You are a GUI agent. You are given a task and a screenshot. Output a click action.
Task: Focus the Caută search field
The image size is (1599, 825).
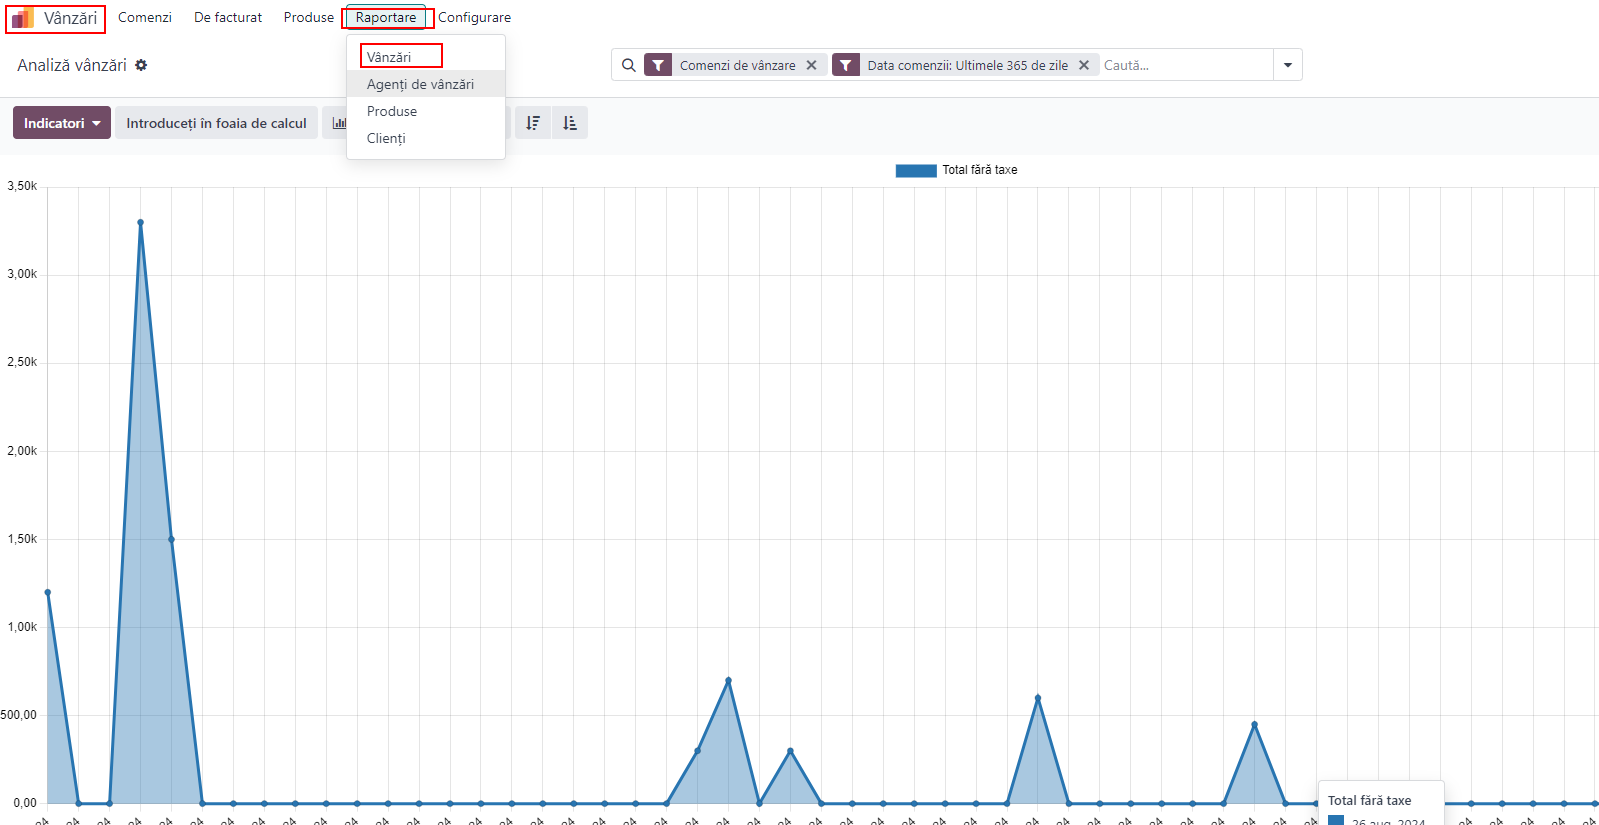[1185, 65]
